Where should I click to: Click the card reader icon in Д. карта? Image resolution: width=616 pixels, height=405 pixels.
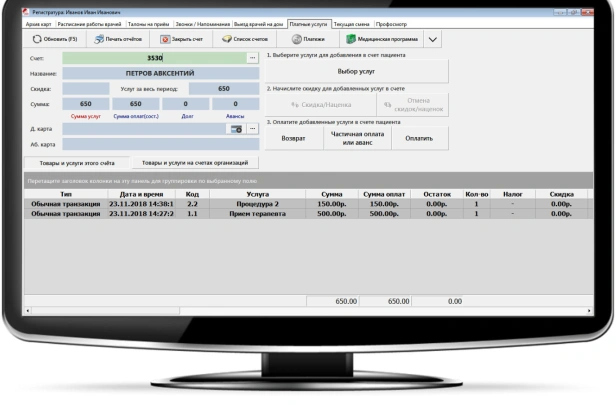tap(237, 129)
